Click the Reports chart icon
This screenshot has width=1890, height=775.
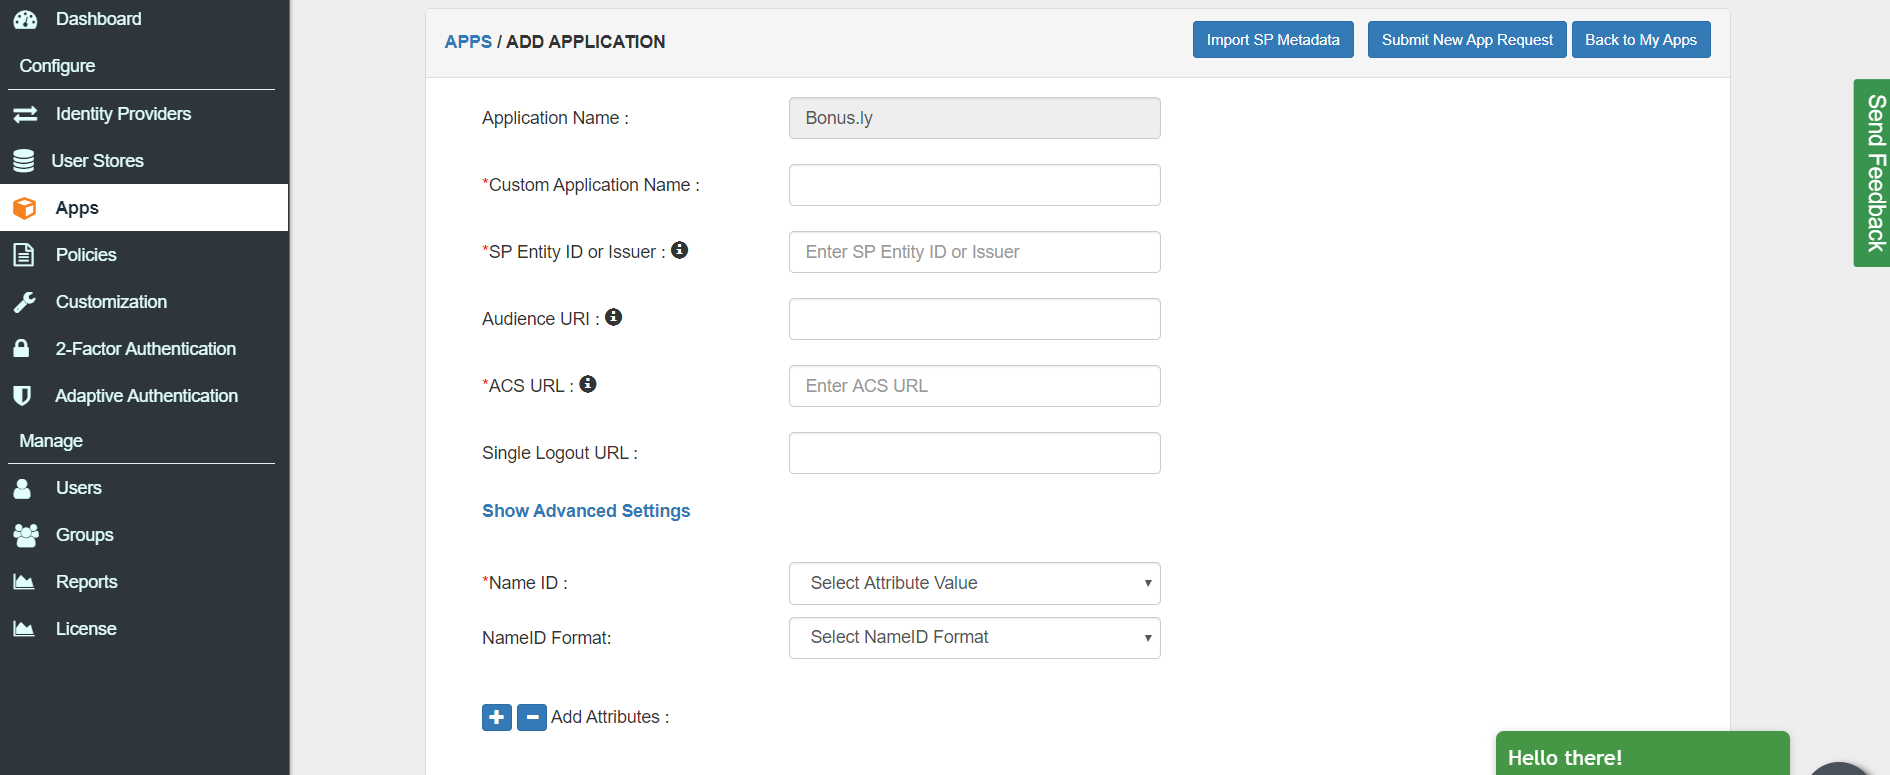tap(24, 581)
